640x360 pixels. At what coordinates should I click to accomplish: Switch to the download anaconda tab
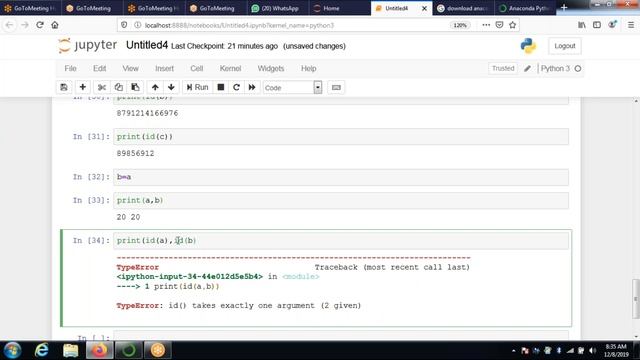[462, 8]
